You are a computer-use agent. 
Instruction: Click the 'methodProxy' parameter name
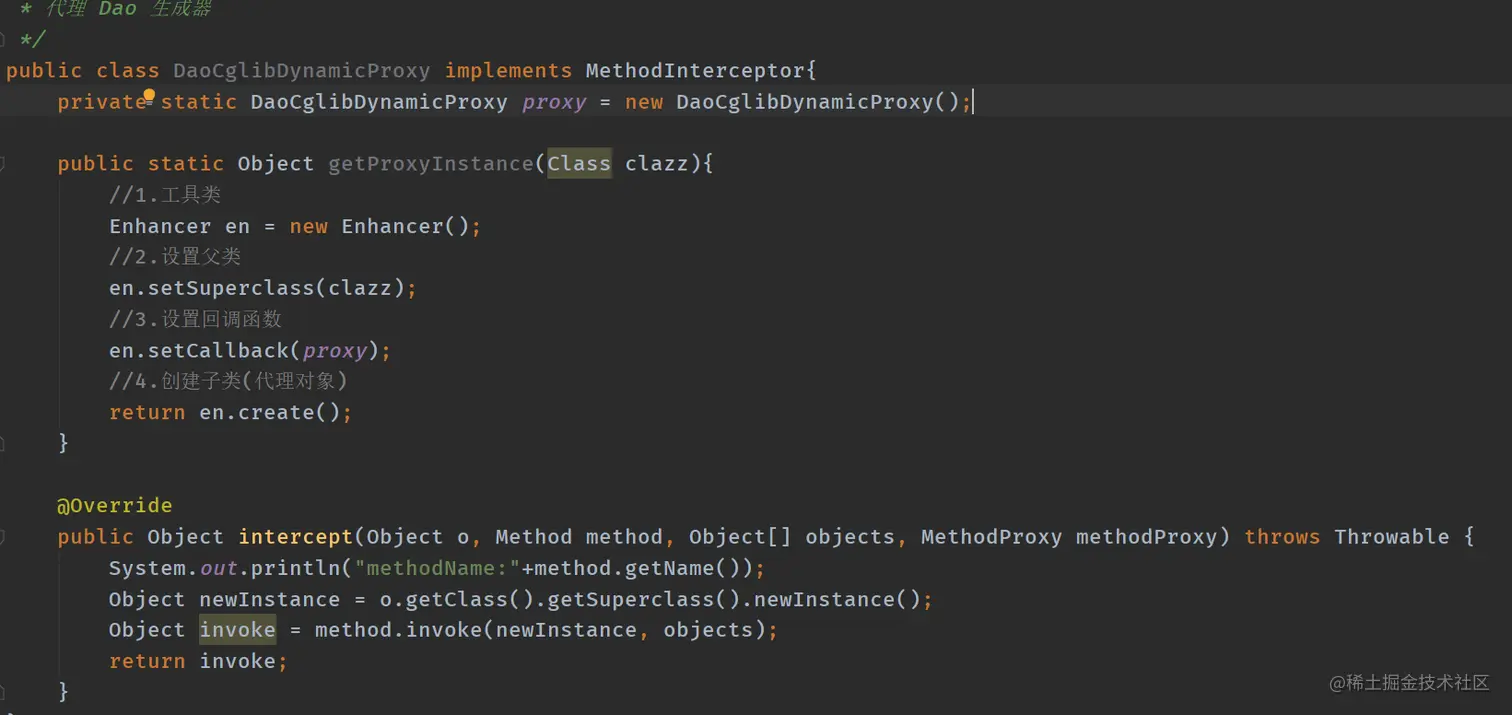(x=1147, y=537)
